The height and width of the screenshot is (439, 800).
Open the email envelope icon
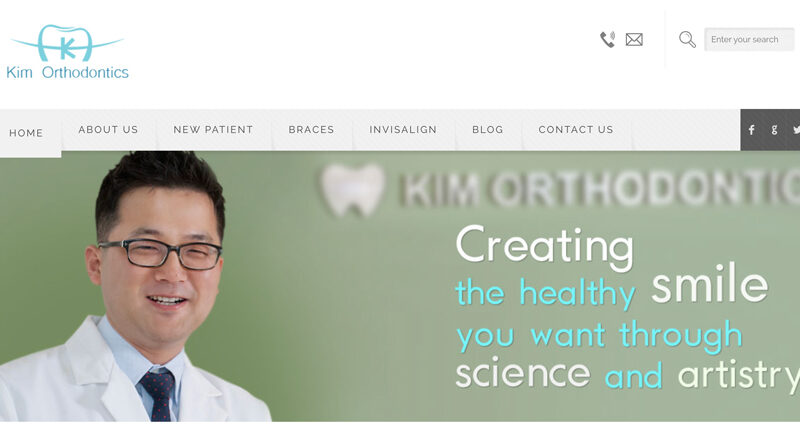pyautogui.click(x=634, y=39)
